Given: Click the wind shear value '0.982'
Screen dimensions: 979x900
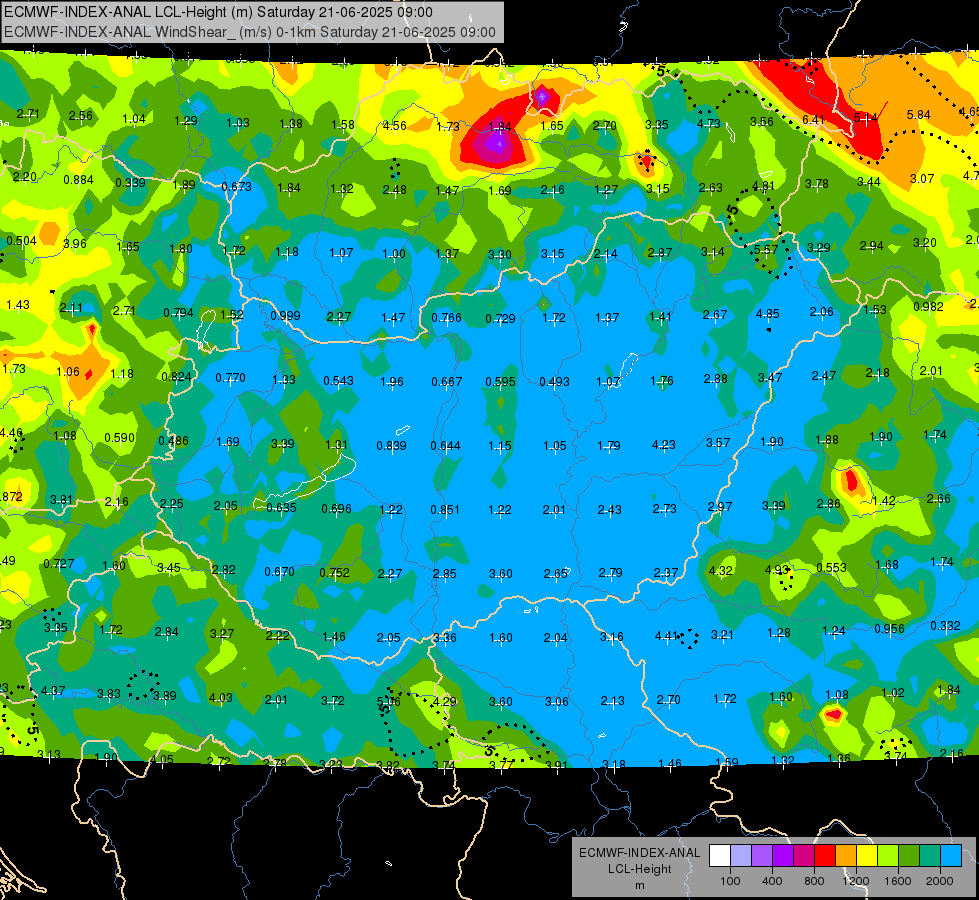Looking at the screenshot, I should [x=928, y=306].
